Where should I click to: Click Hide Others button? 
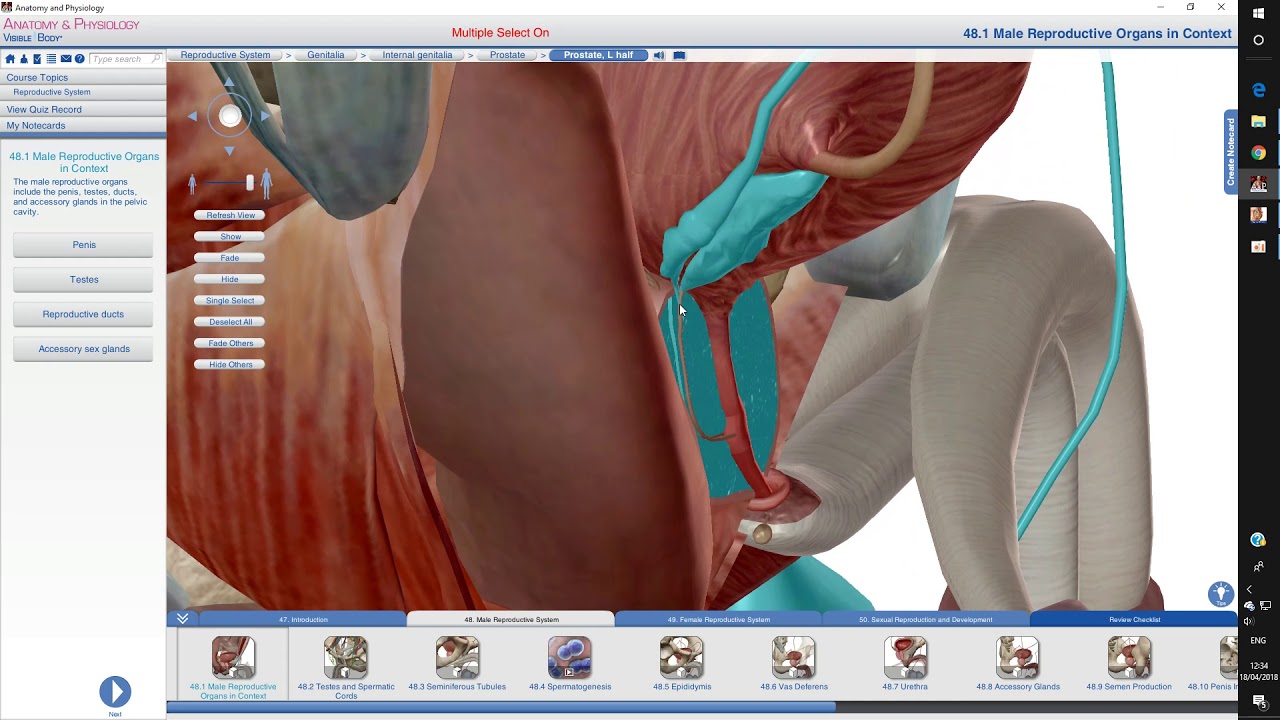(230, 364)
